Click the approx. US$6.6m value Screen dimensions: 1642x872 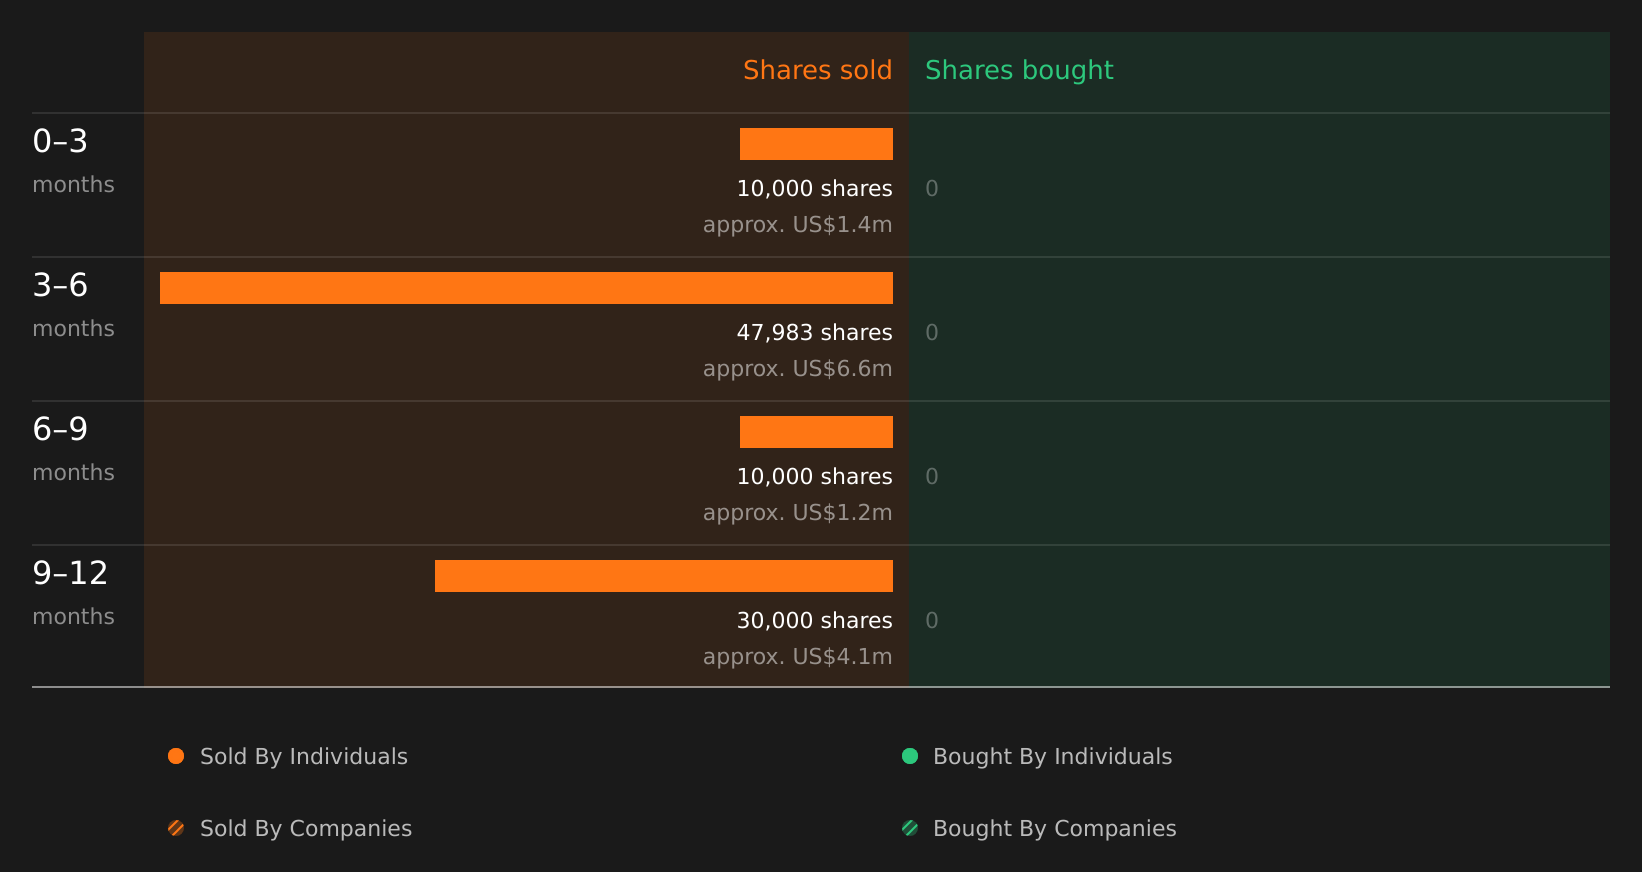[798, 369]
